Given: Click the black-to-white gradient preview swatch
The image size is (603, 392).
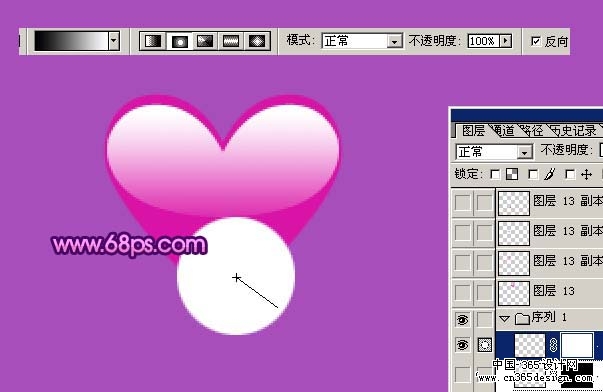Looking at the screenshot, I should pyautogui.click(x=72, y=41).
